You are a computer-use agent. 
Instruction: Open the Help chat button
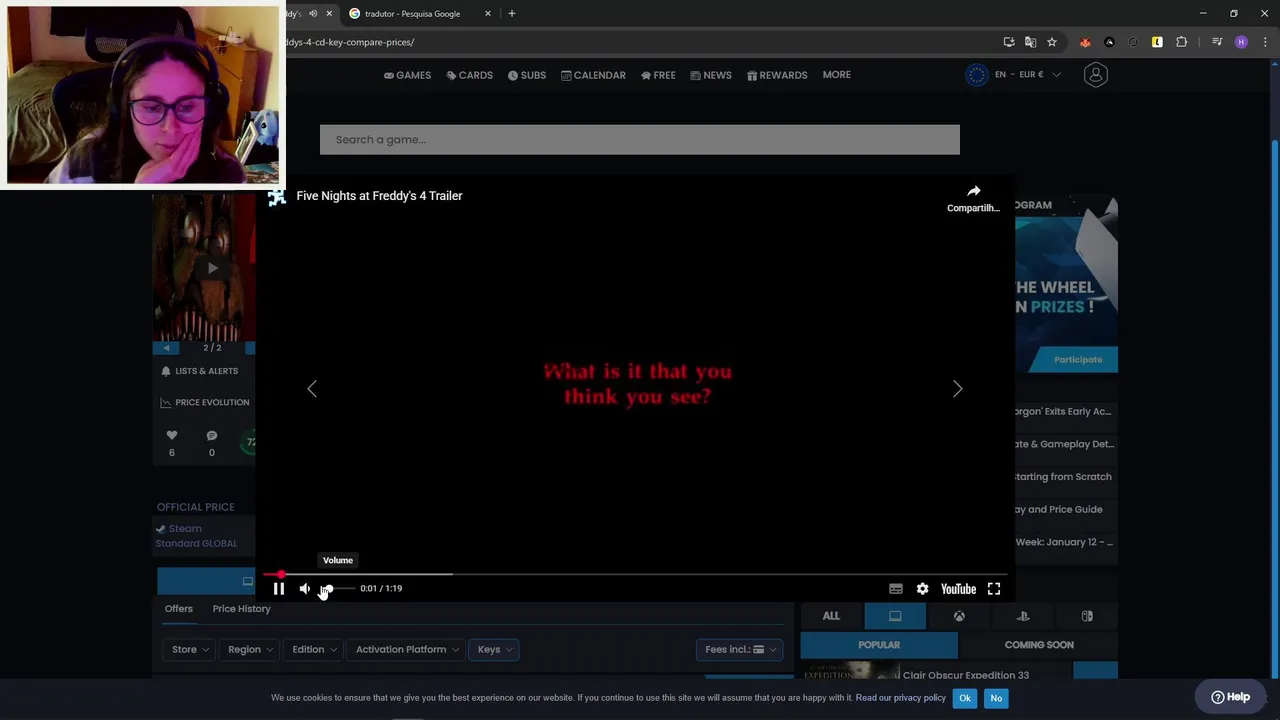click(1231, 697)
